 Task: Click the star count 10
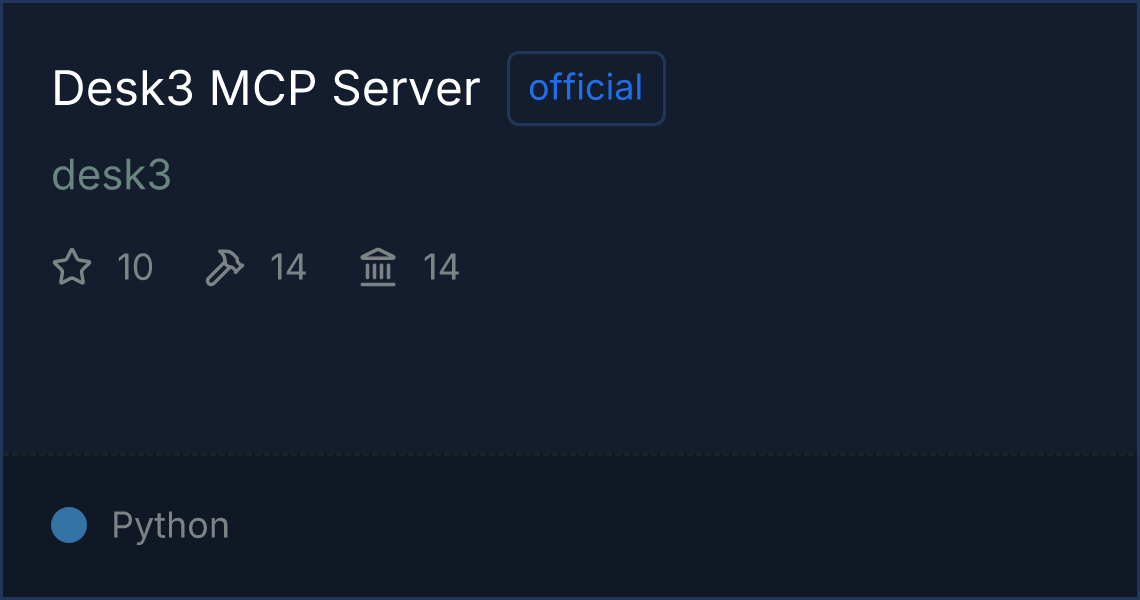pos(135,267)
